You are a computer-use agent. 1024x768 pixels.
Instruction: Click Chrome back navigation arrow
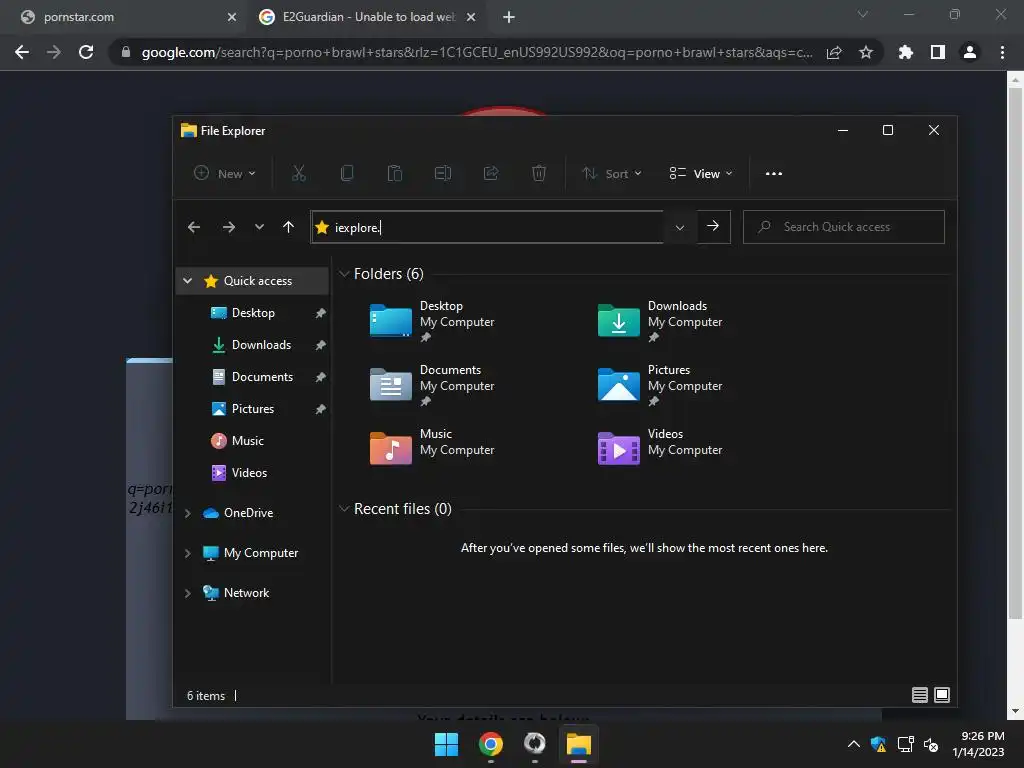[x=22, y=52]
